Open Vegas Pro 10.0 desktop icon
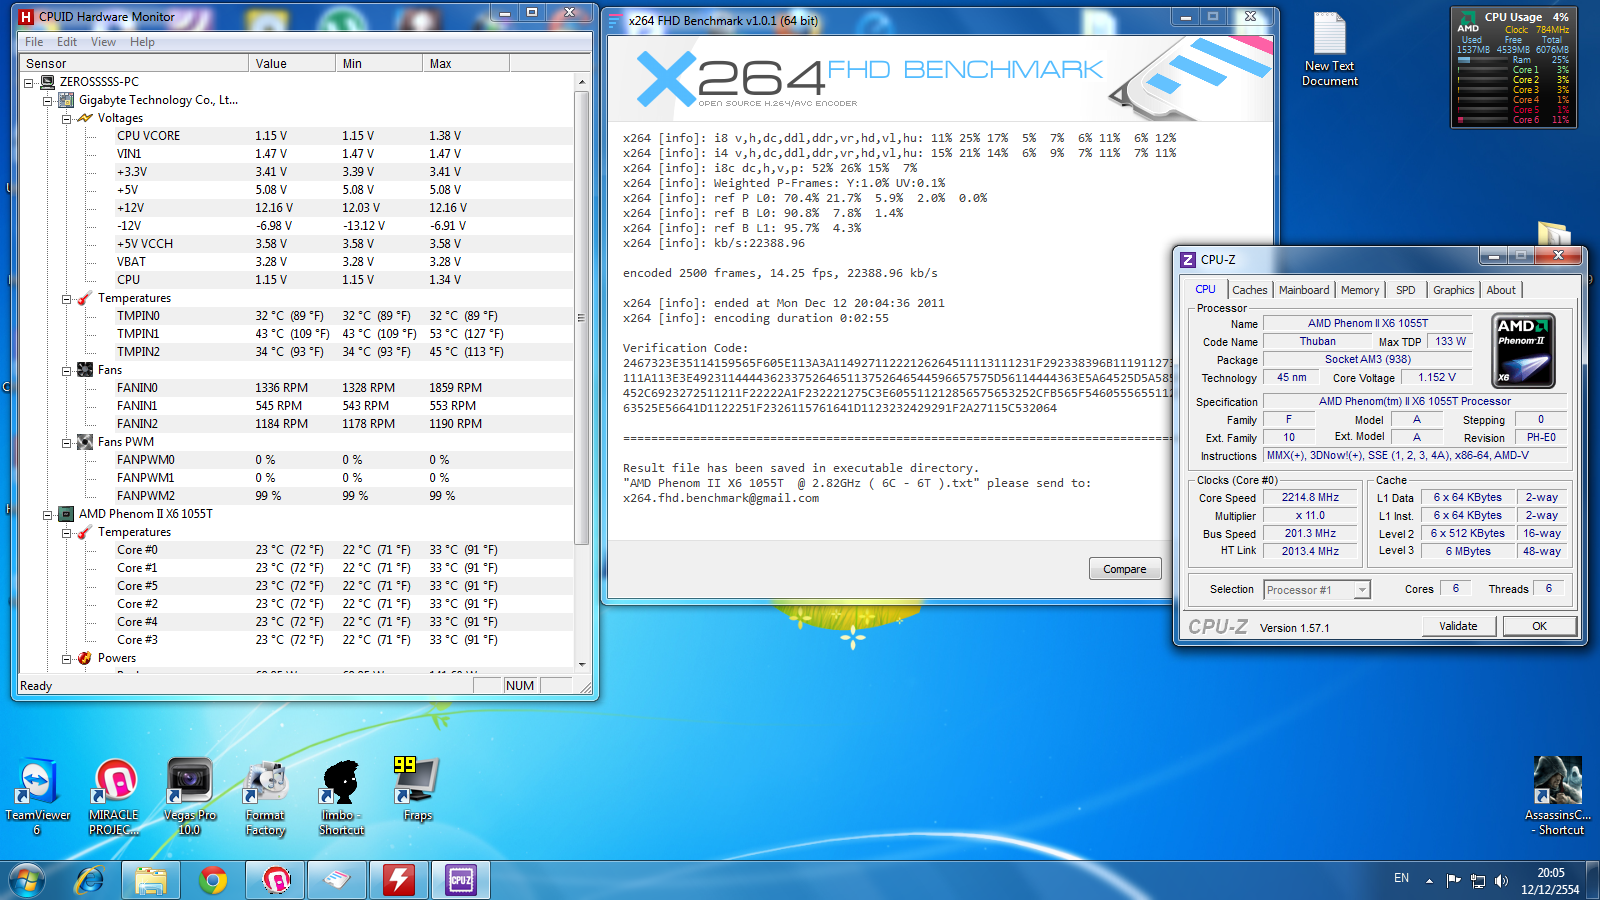This screenshot has height=900, width=1600. pos(189,796)
